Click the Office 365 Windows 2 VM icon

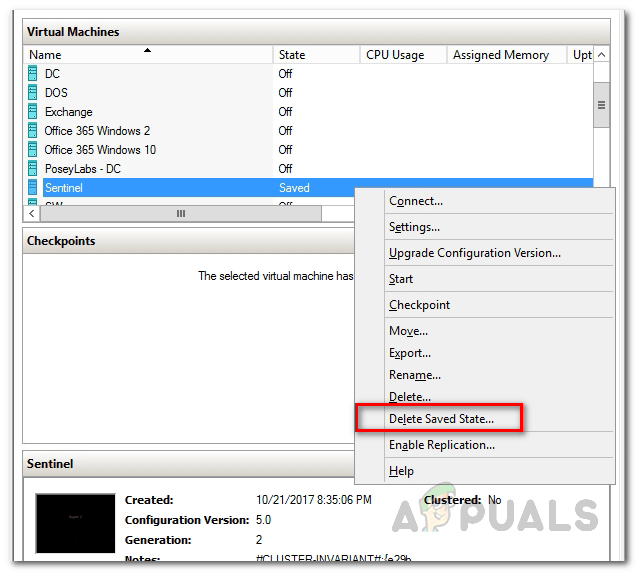pyautogui.click(x=33, y=131)
